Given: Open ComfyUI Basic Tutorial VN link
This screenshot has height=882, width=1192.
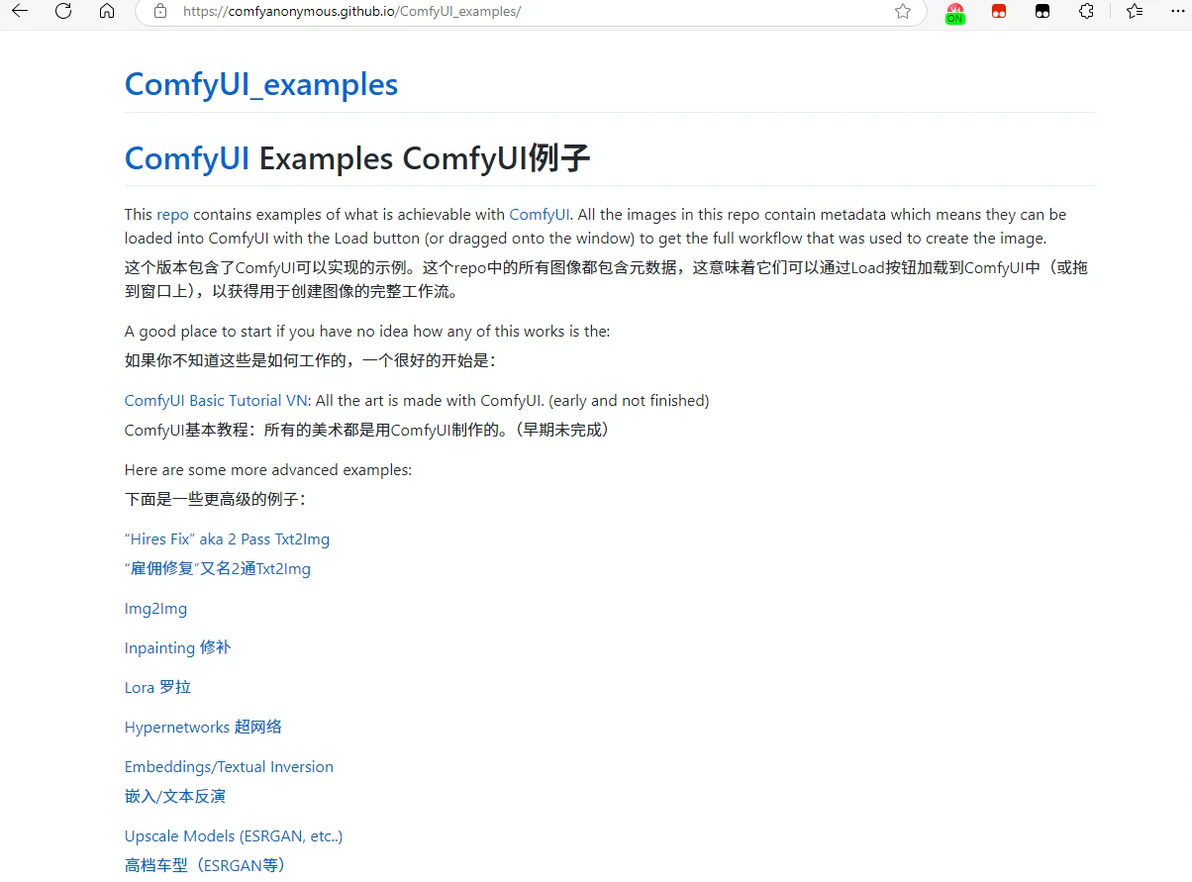Looking at the screenshot, I should [216, 401].
